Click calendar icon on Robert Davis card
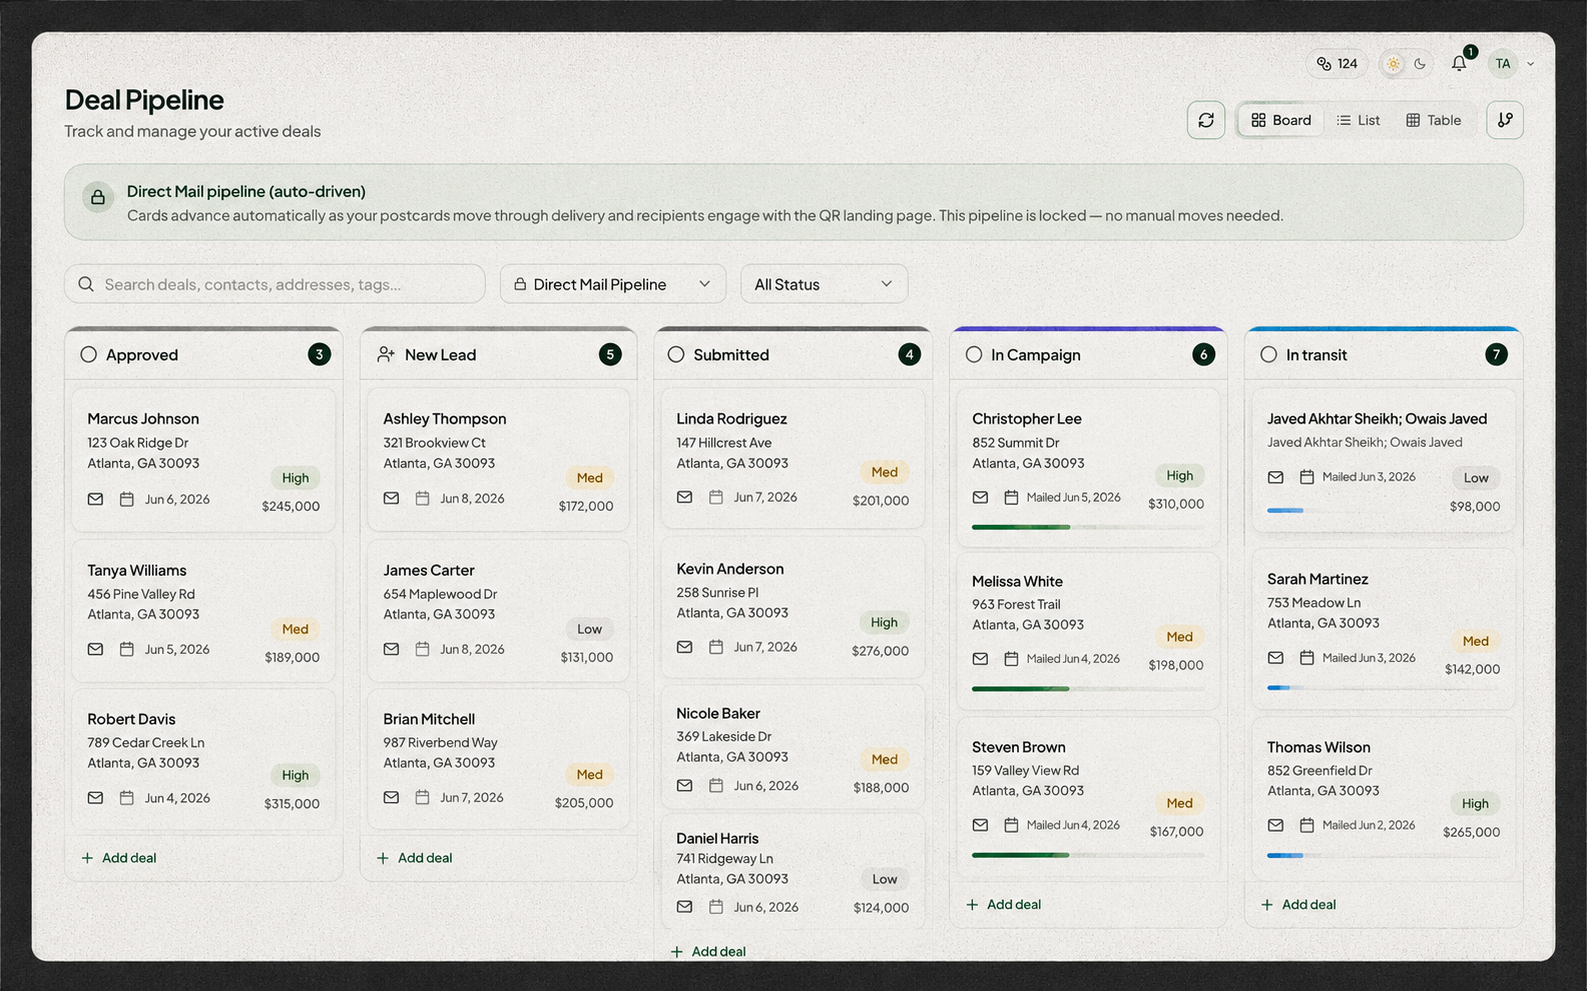1587x991 pixels. pos(127,798)
